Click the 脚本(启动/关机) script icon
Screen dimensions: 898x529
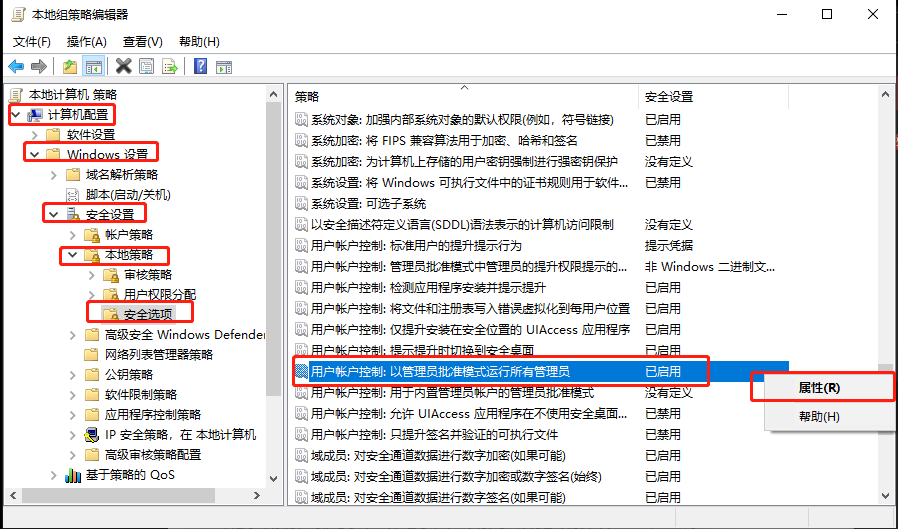click(x=73, y=195)
